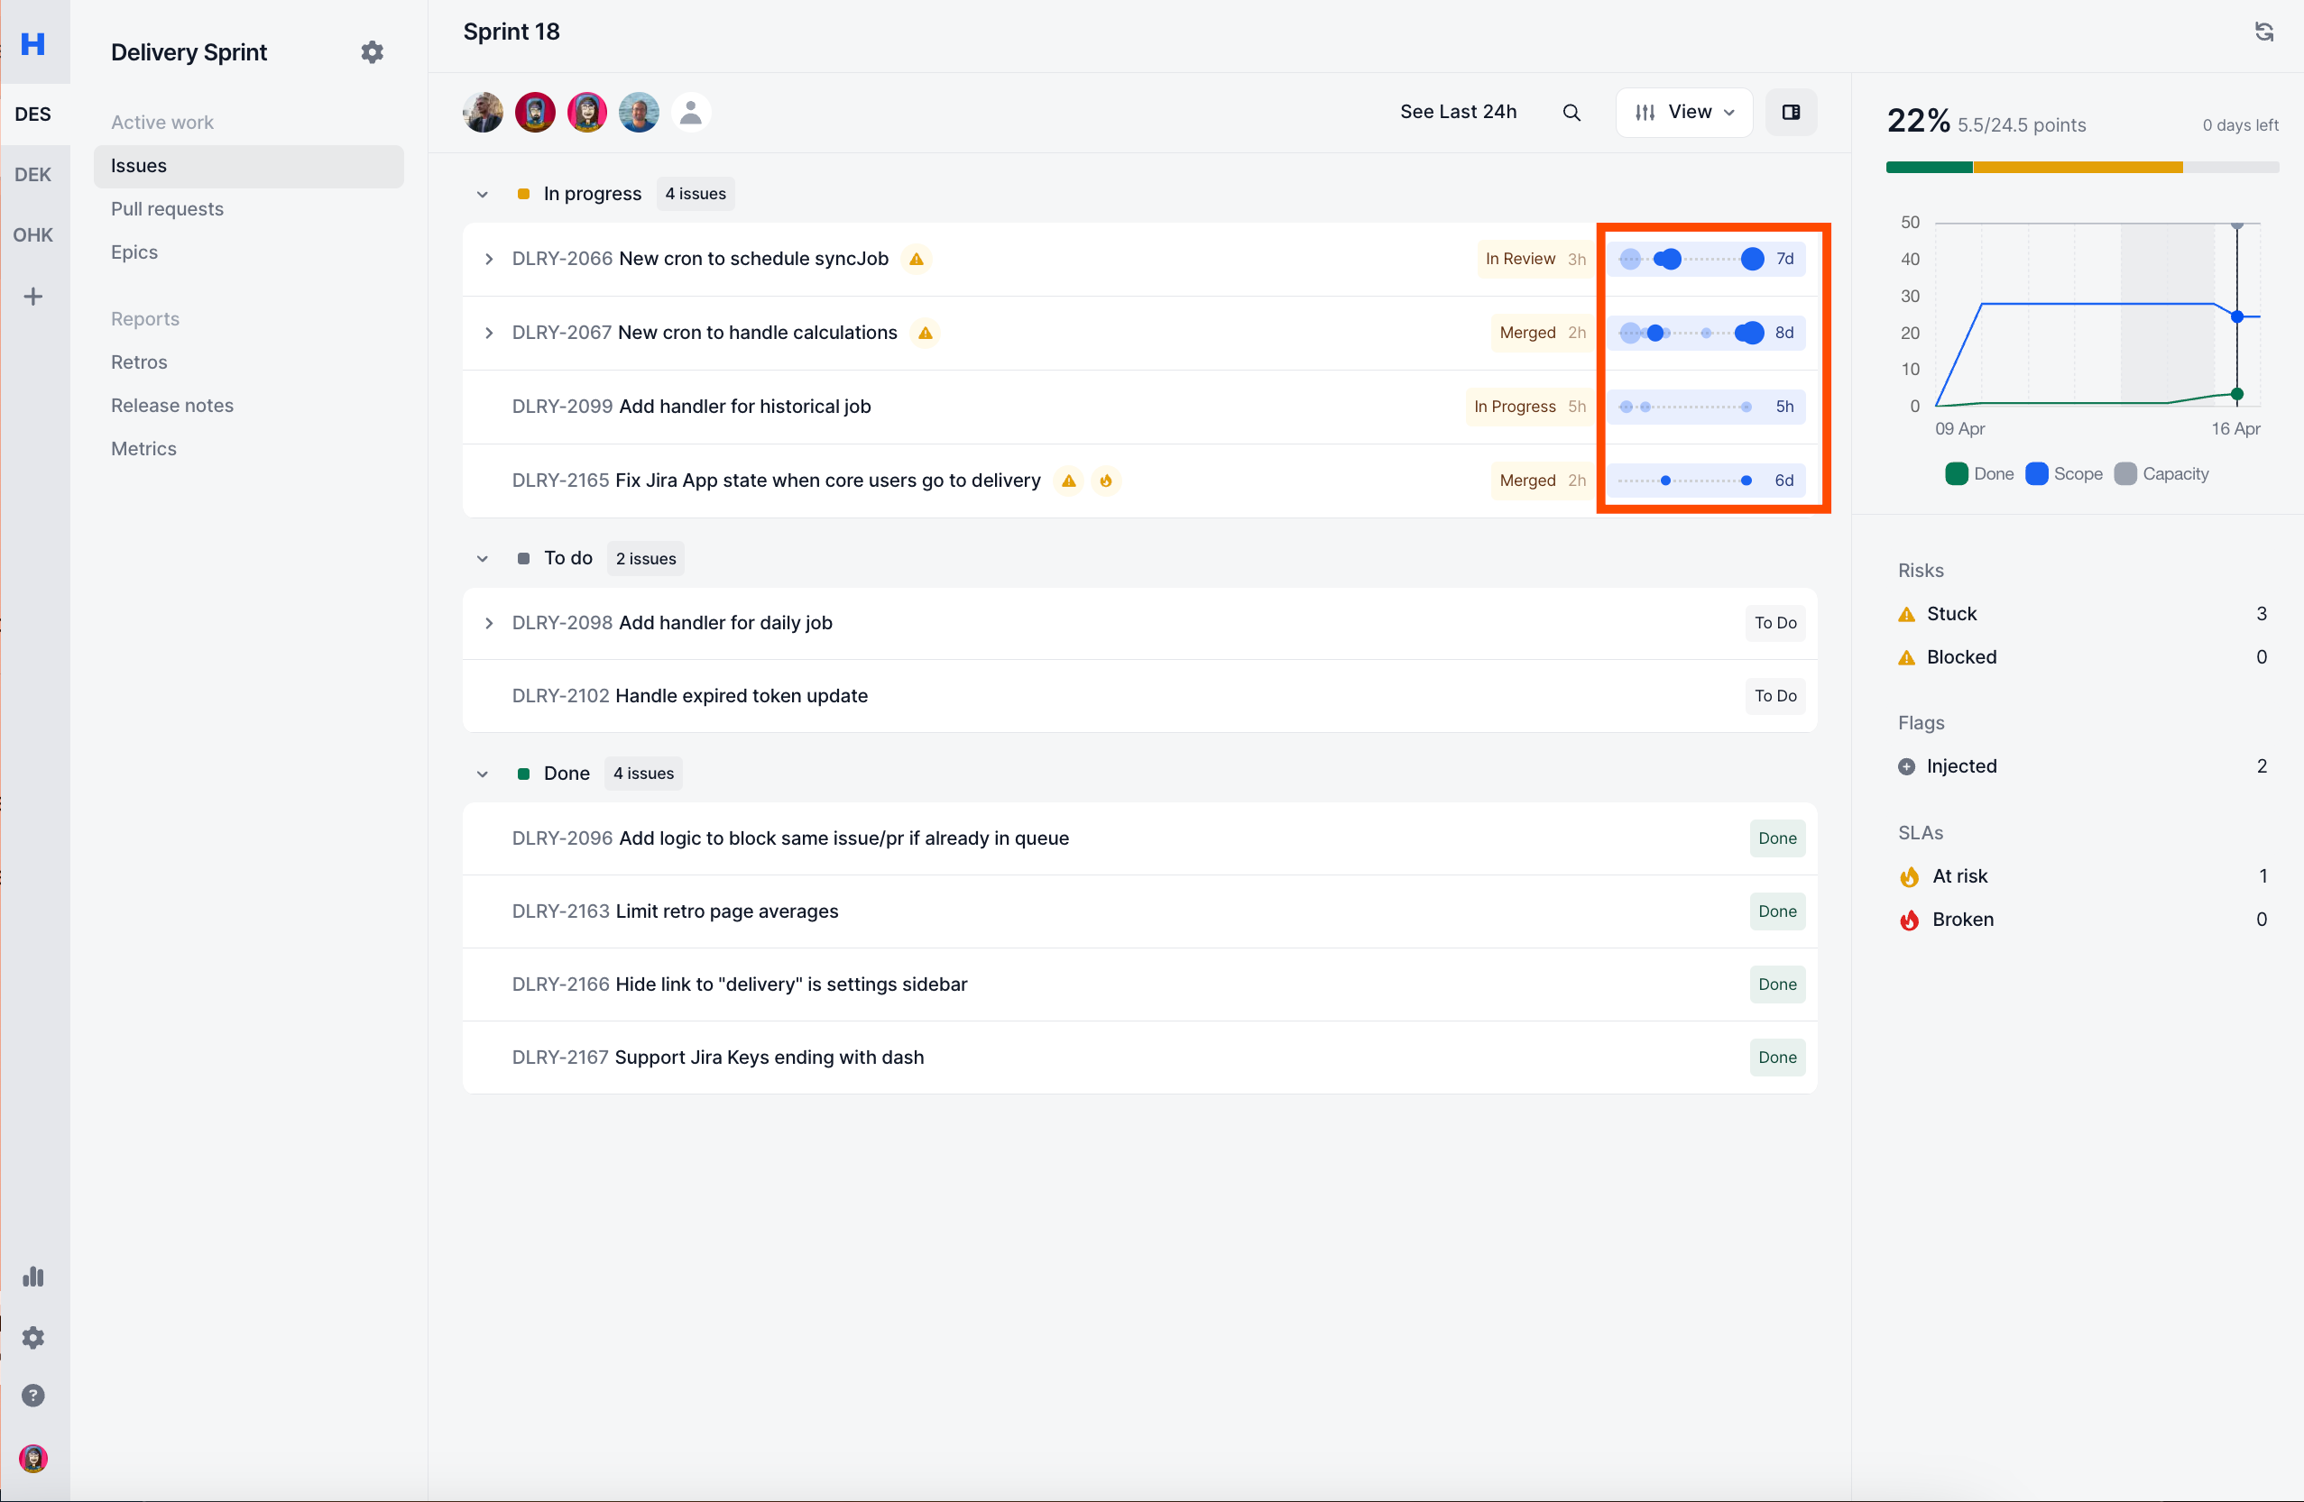Open Delivery Sprint settings gear
2304x1502 pixels.
point(372,52)
